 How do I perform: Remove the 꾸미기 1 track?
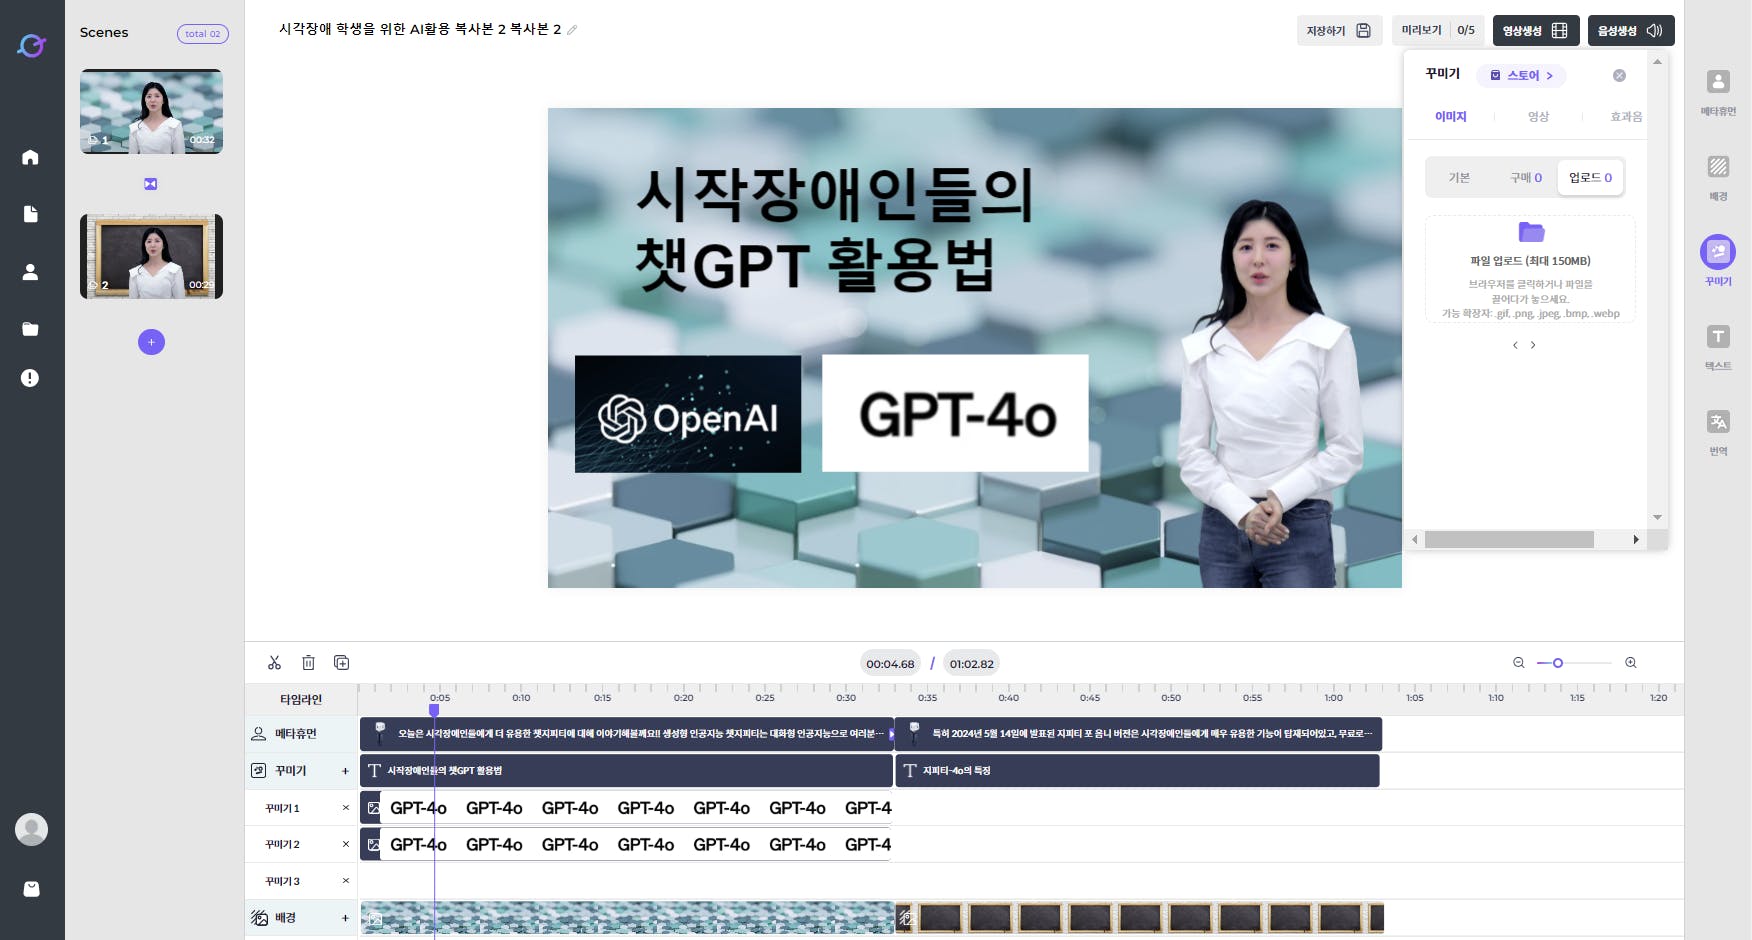coord(346,808)
